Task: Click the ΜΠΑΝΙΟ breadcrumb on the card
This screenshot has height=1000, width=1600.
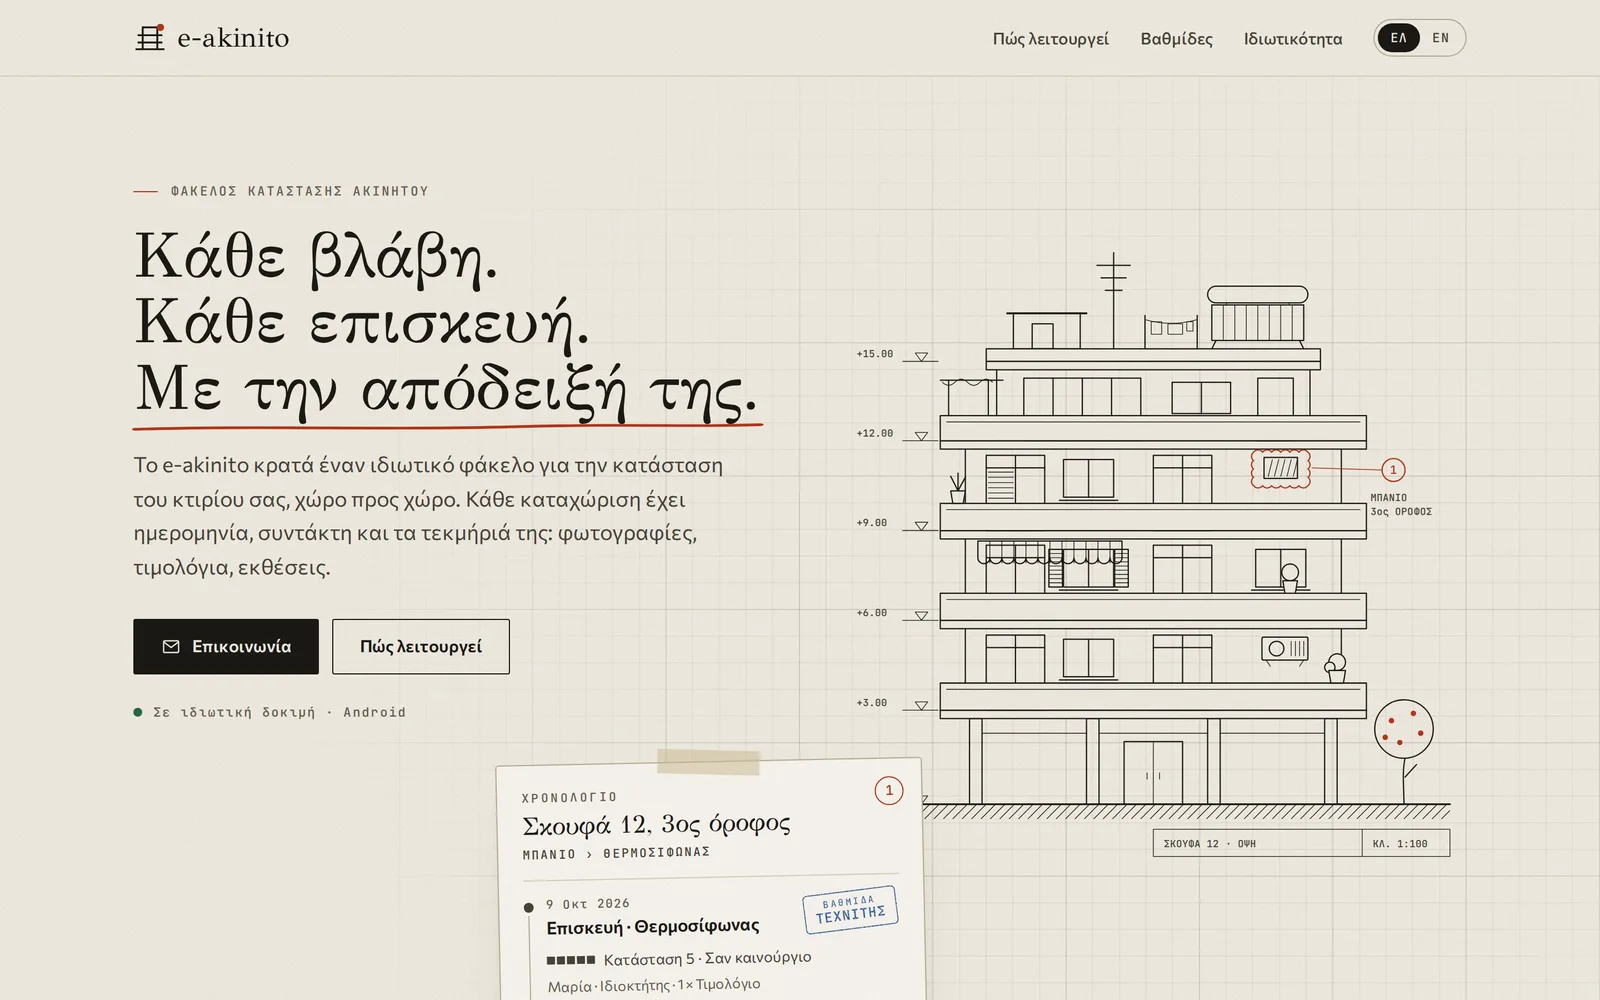Action: point(549,855)
